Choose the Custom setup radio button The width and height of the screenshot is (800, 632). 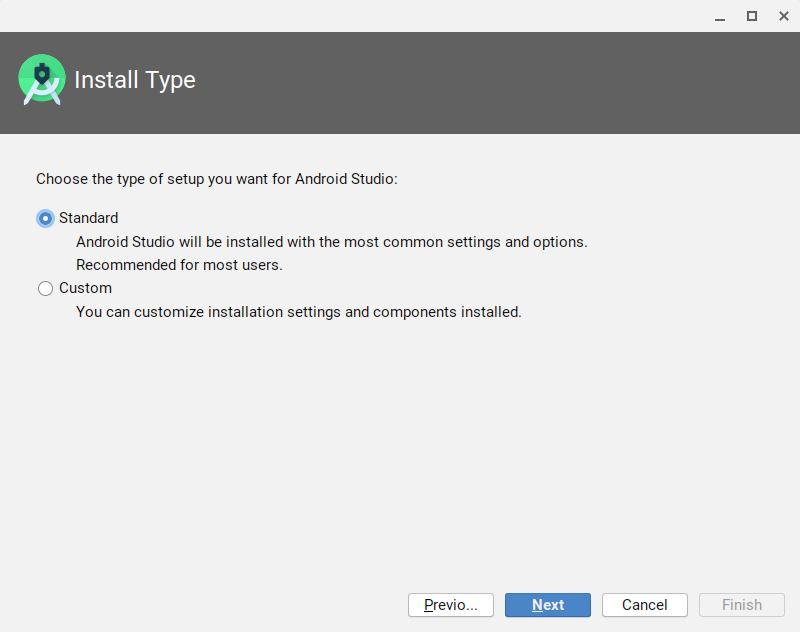coord(45,288)
